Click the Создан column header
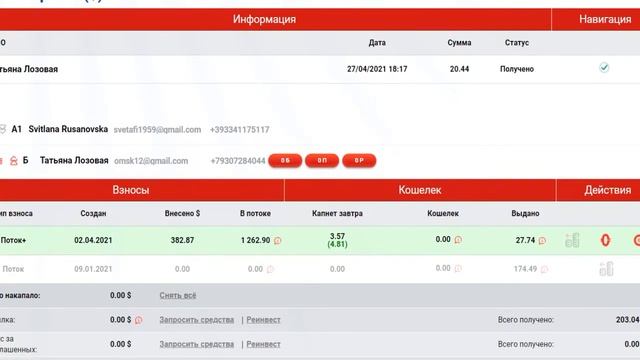The height and width of the screenshot is (360, 640). (x=93, y=213)
